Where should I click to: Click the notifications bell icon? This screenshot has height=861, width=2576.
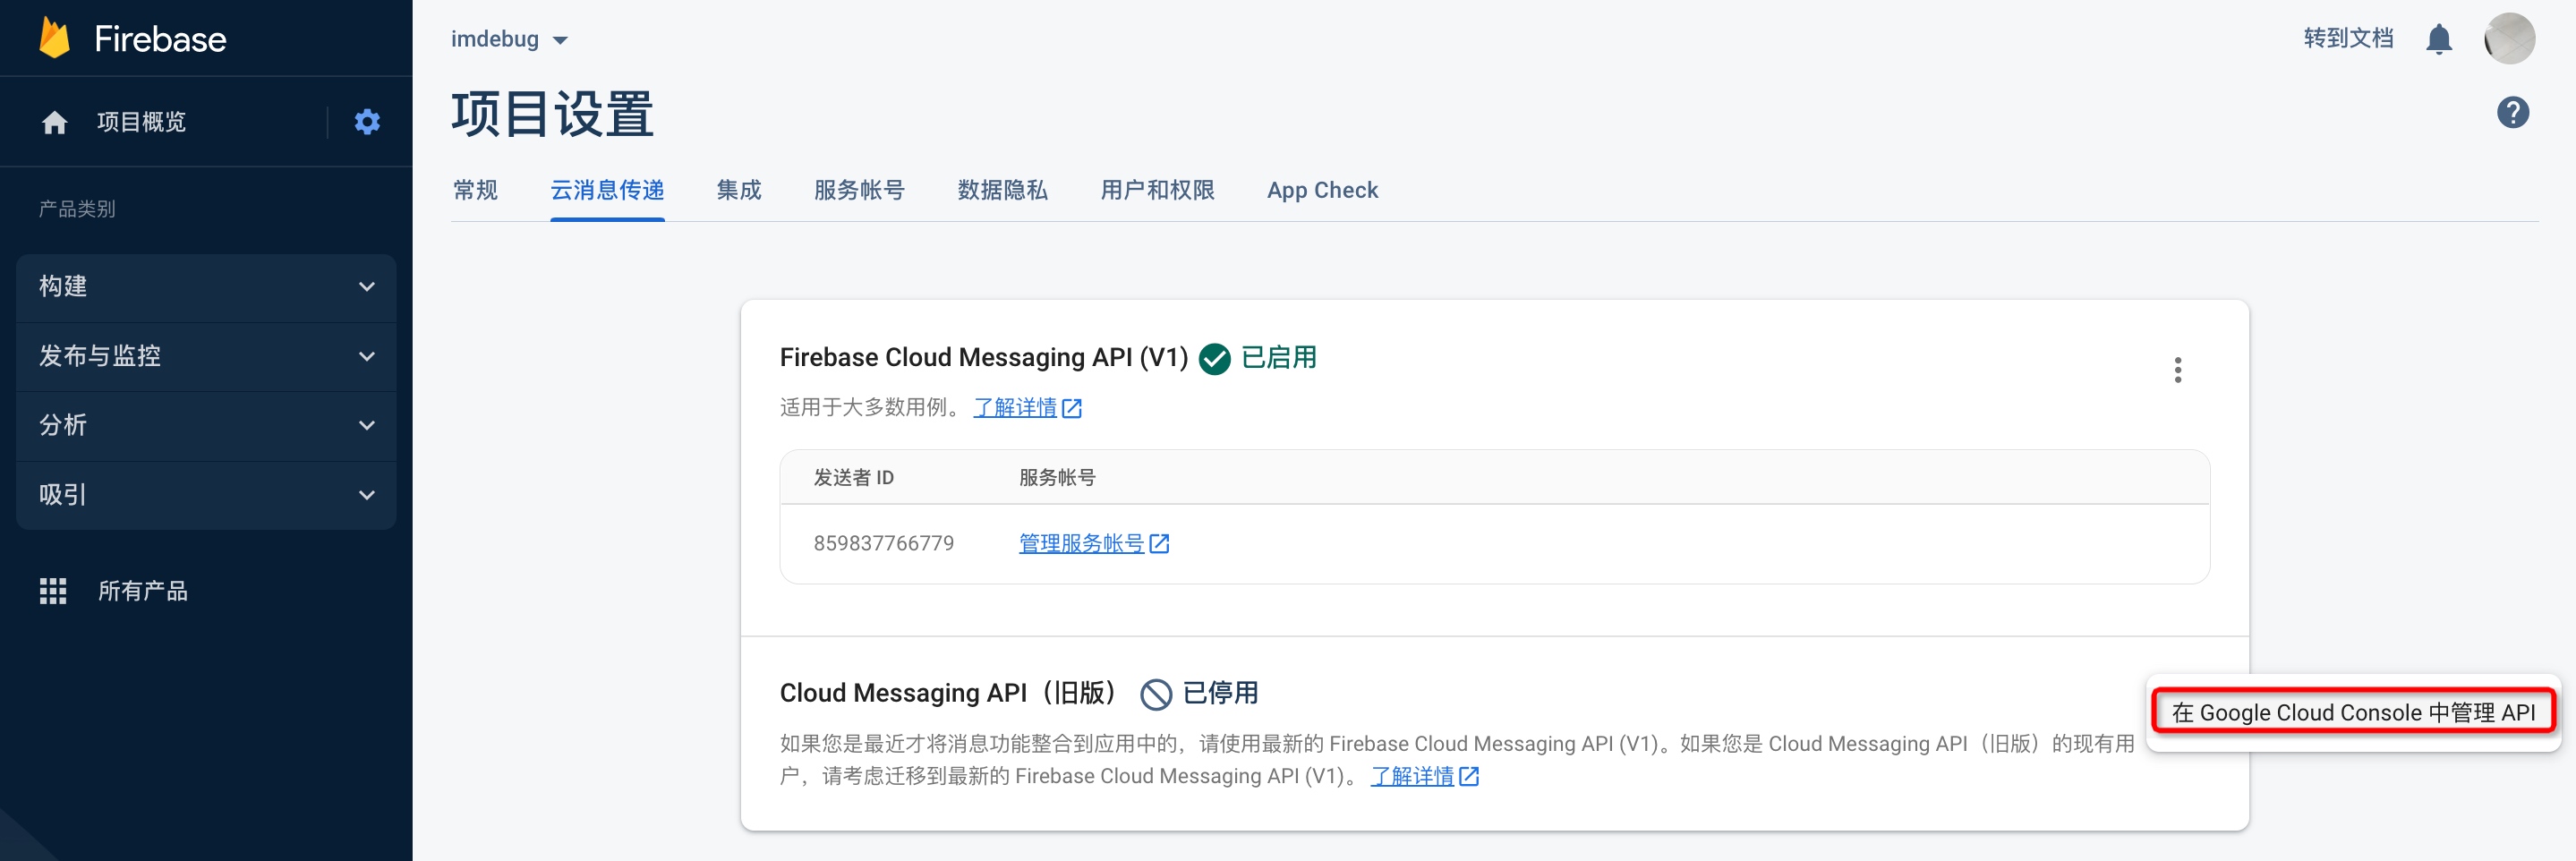pyautogui.click(x=2438, y=39)
